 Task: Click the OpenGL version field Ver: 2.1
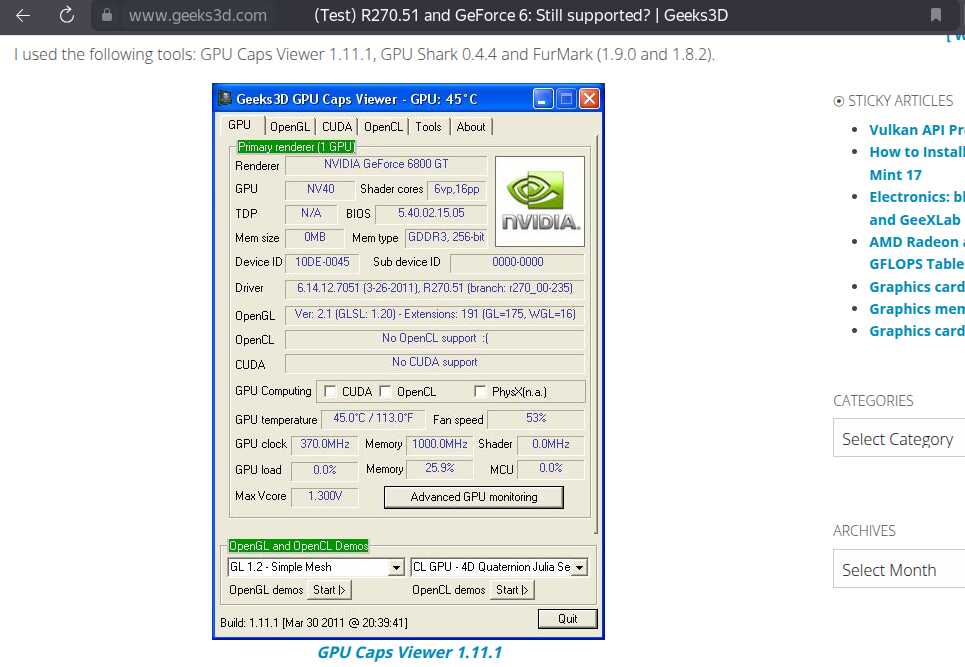click(x=434, y=314)
